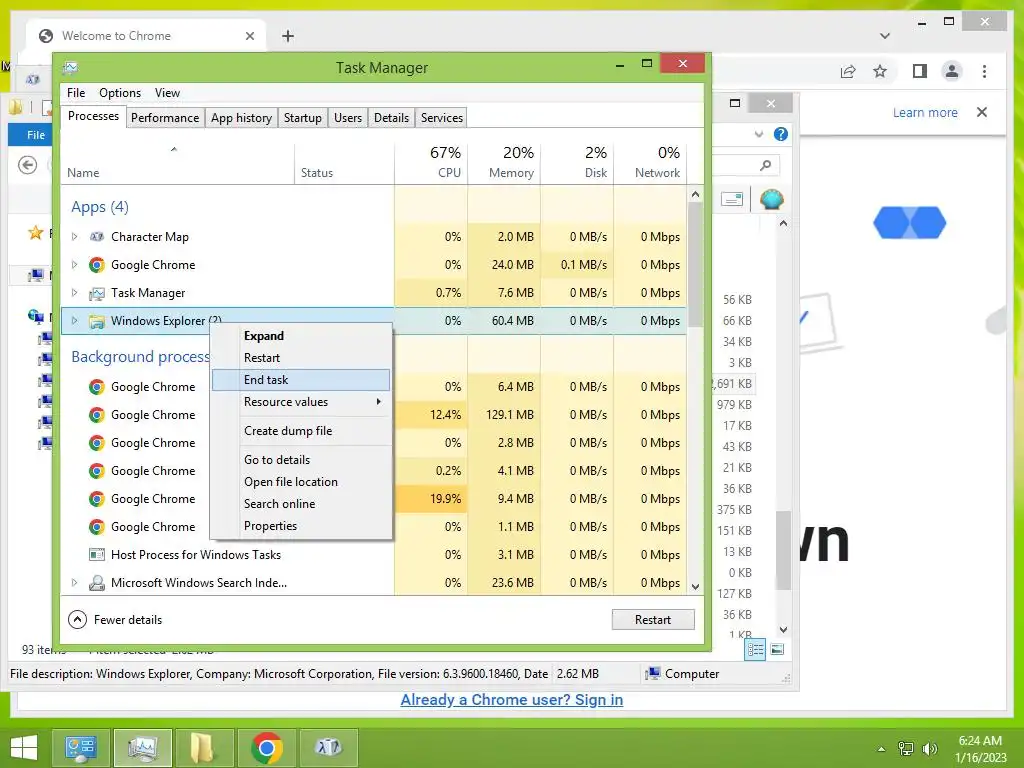
Task: Switch to the Services tab
Action: pyautogui.click(x=441, y=118)
